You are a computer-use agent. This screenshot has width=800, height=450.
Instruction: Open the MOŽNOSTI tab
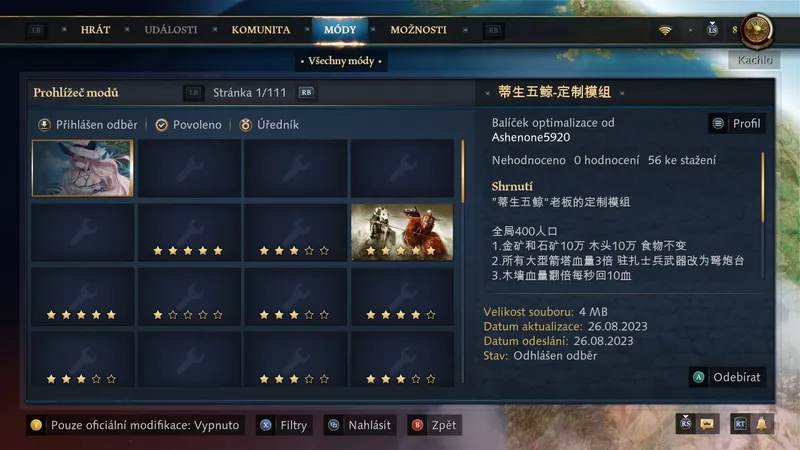tap(418, 30)
